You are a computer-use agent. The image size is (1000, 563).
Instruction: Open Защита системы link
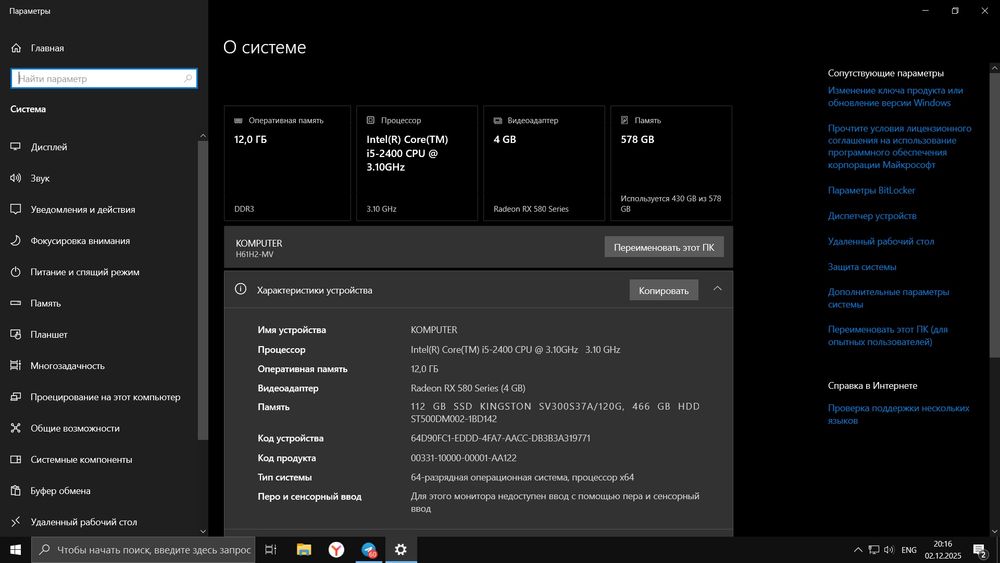coord(862,267)
